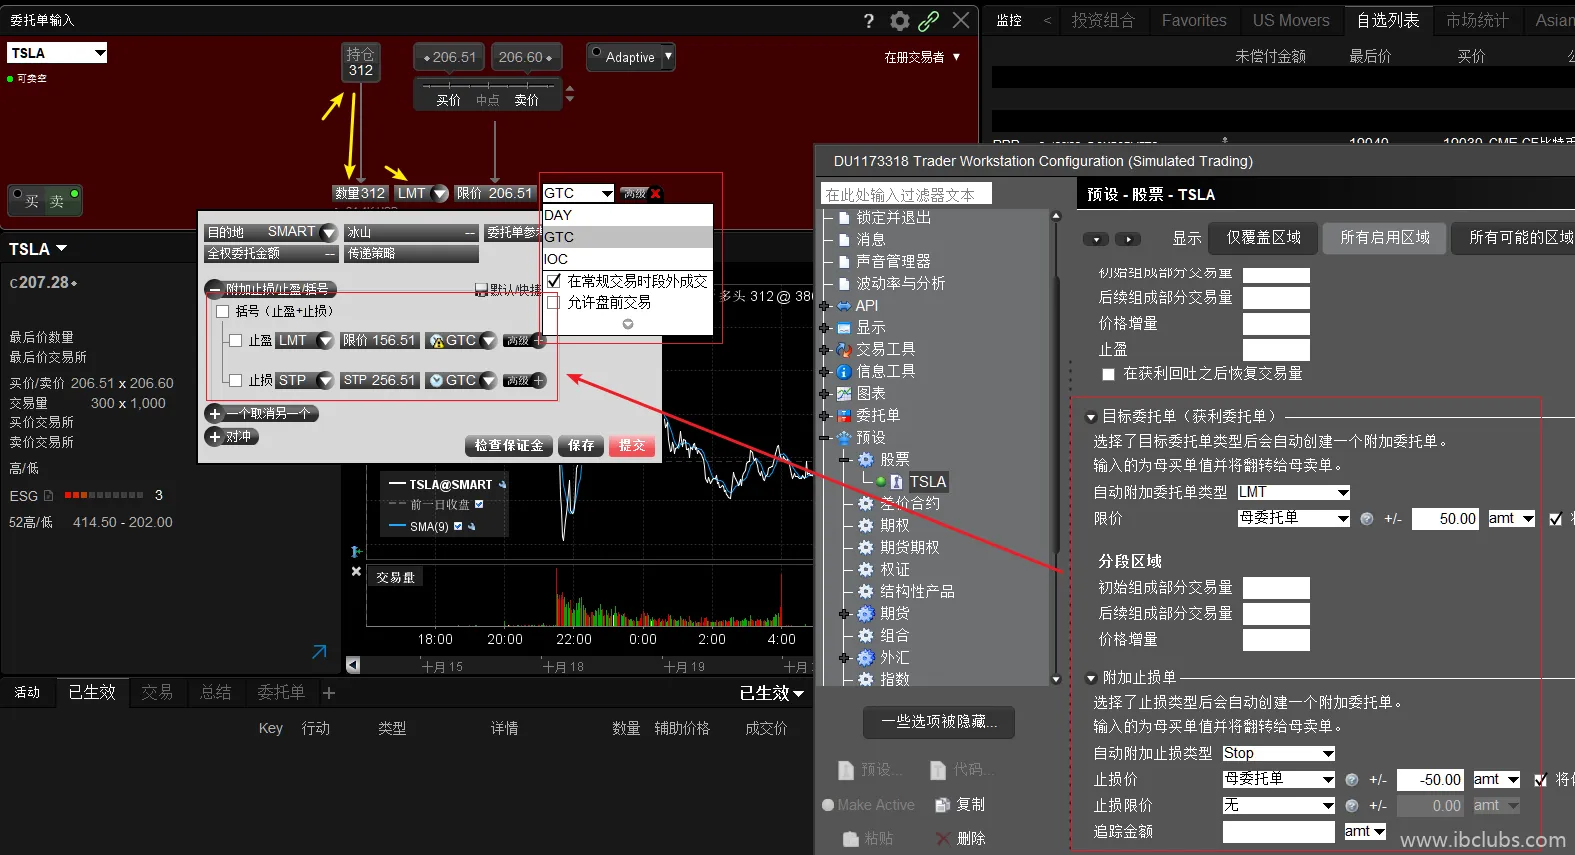Viewport: 1575px width, 855px height.
Task: Click the plus icon to add tab
Action: 329,693
